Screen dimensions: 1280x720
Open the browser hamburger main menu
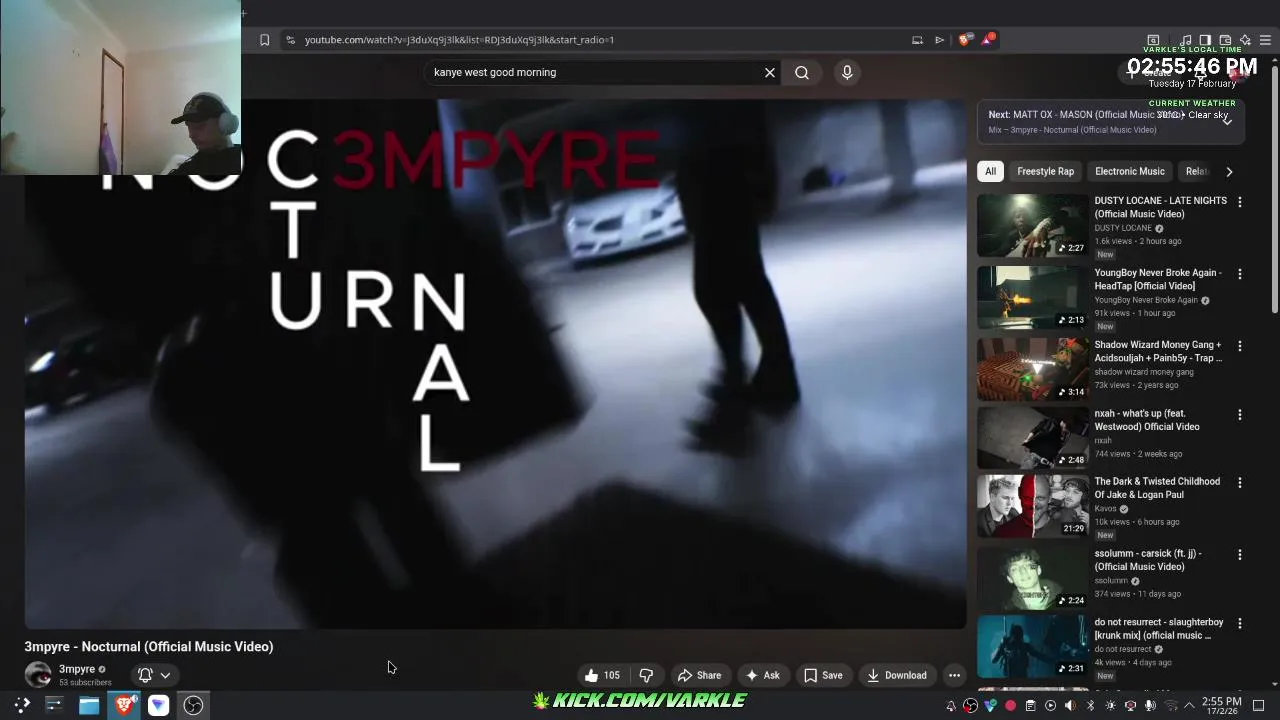point(1265,40)
